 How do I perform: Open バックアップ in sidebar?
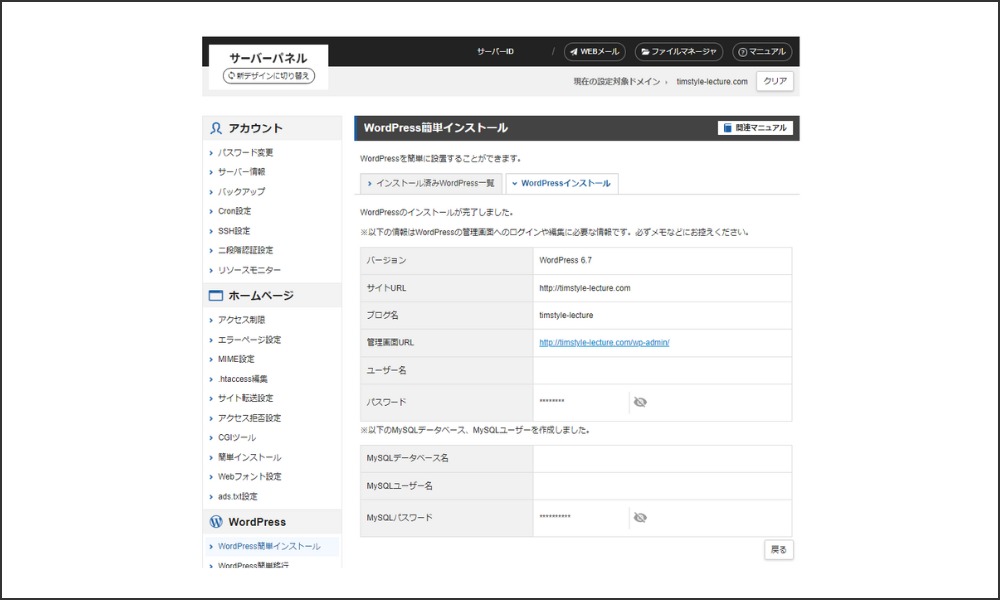click(x=242, y=191)
